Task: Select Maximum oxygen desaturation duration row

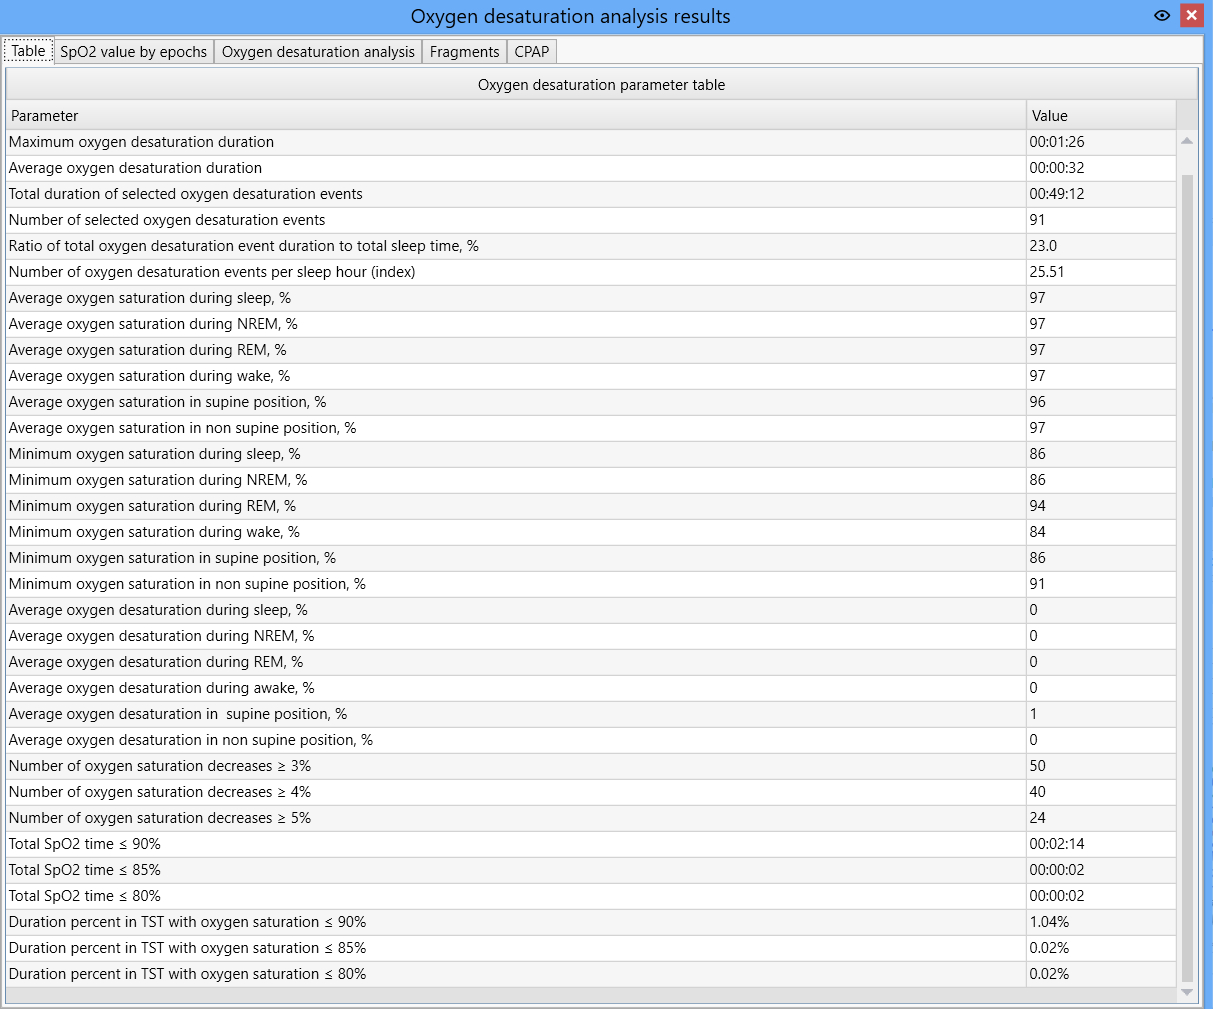Action: 591,142
